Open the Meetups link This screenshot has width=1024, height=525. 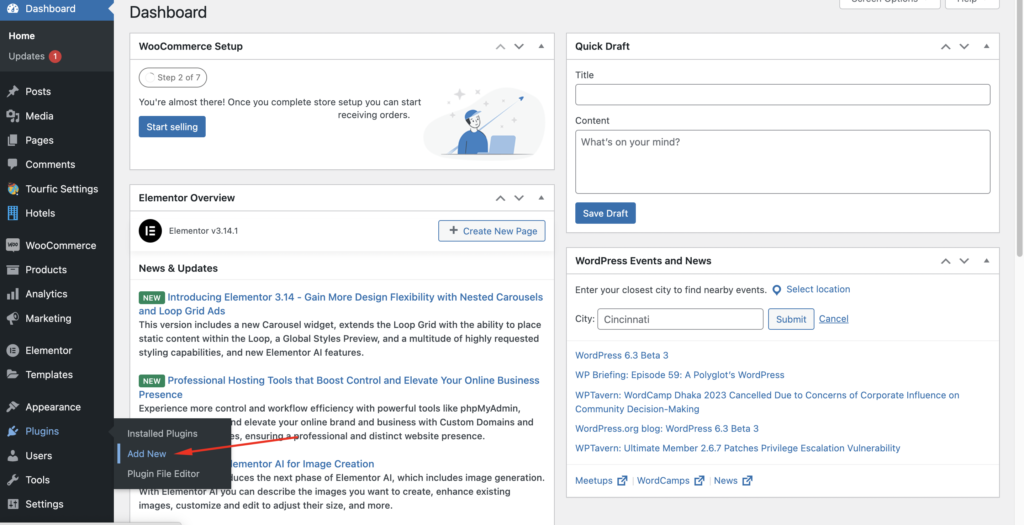click(594, 481)
